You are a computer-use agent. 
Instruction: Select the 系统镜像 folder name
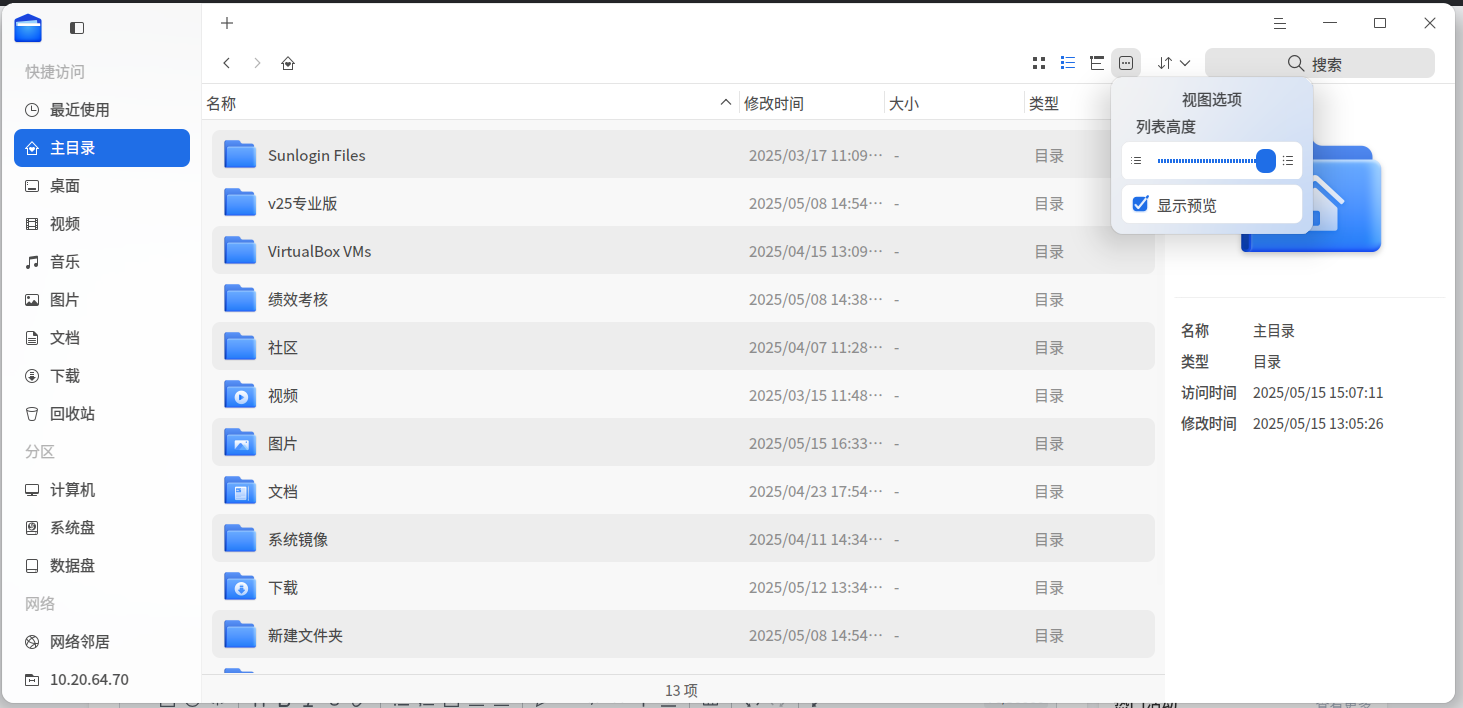click(298, 540)
